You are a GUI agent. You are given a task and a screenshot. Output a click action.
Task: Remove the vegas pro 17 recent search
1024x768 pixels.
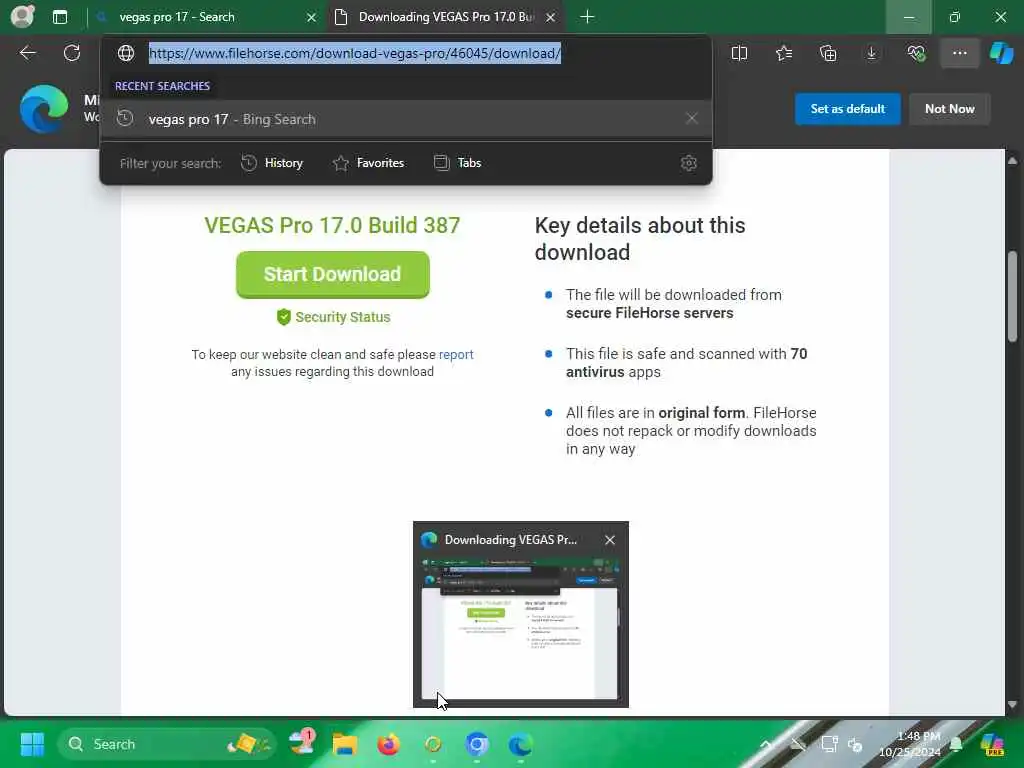pyautogui.click(x=692, y=118)
